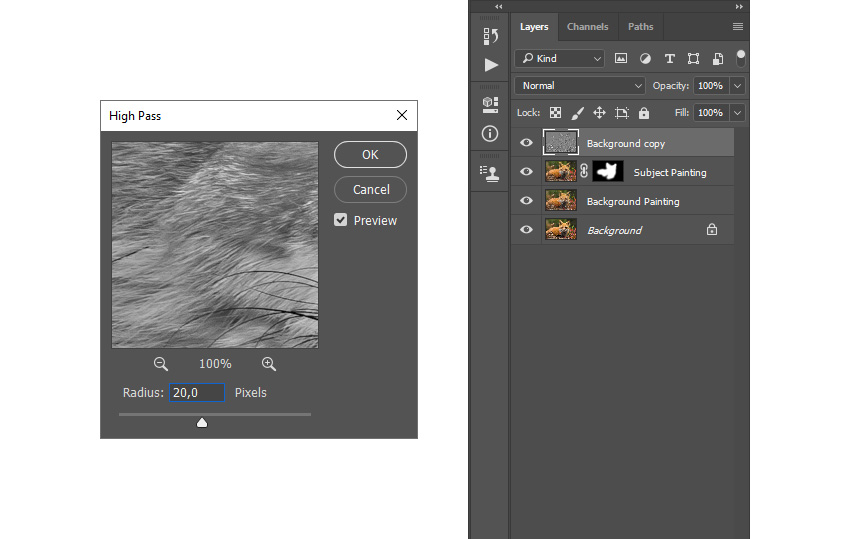Select the "Subject Painting" layer name
850x539 pixels.
[x=670, y=172]
